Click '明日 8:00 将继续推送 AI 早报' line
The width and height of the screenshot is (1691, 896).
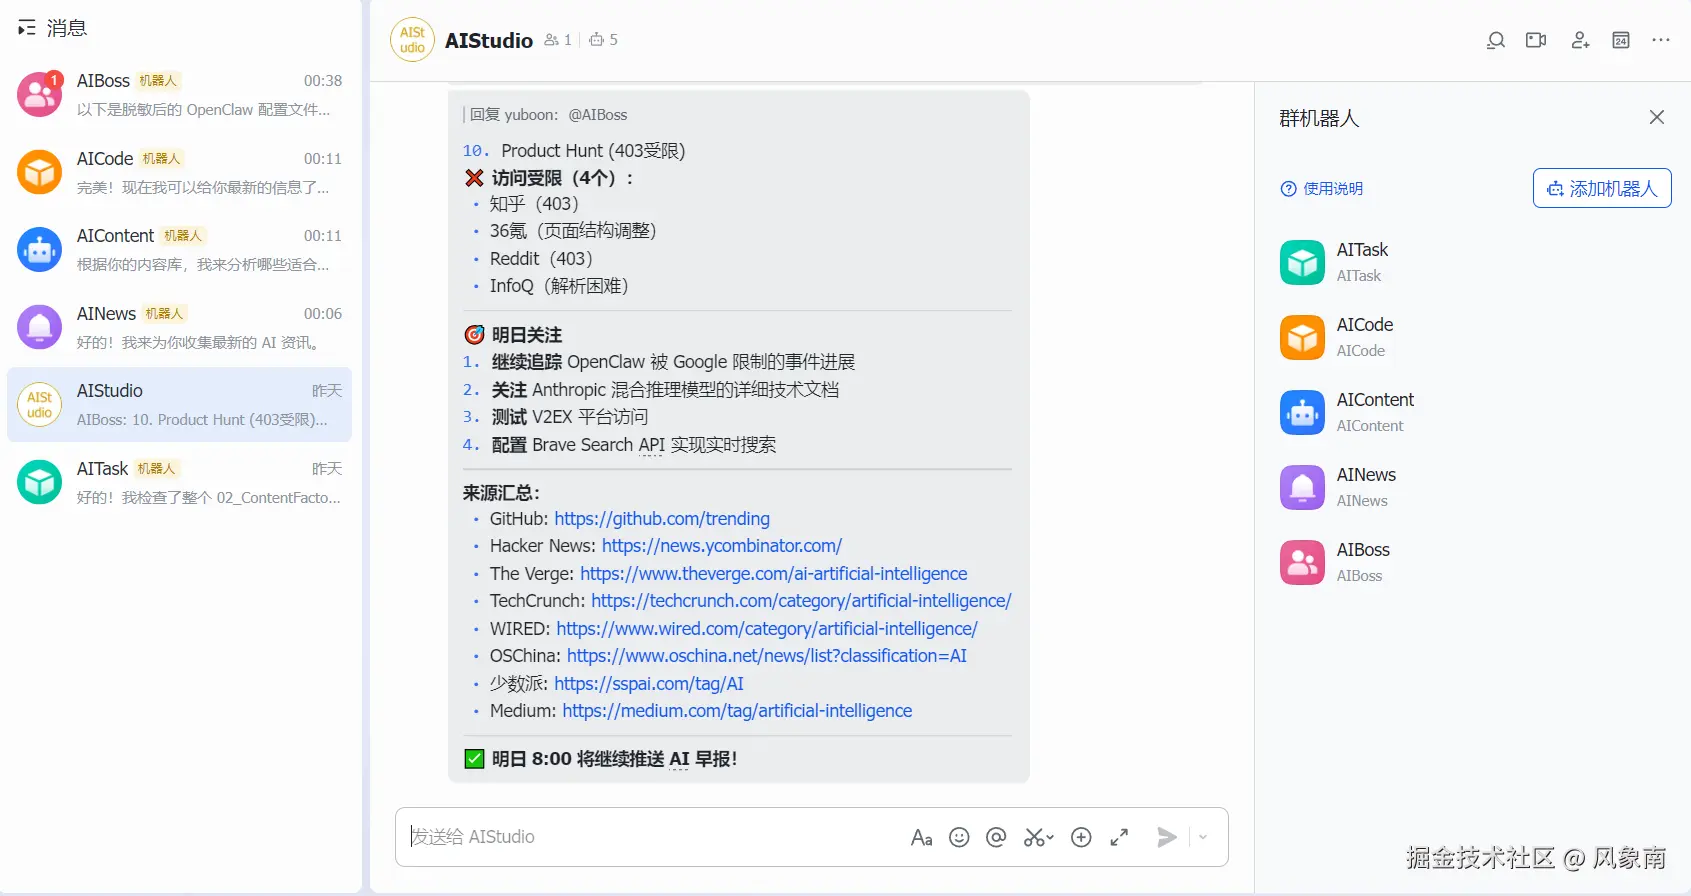614,759
